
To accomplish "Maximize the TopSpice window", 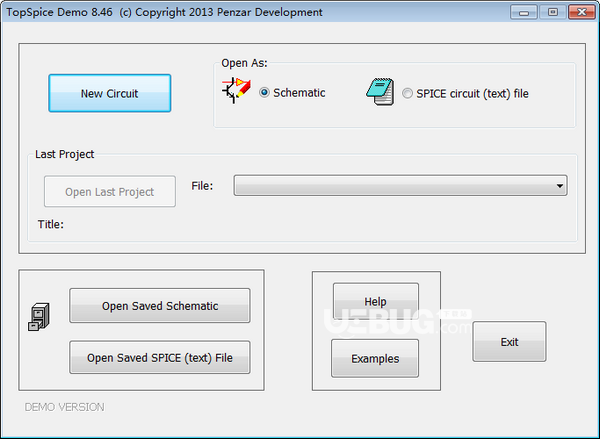I will [553, 12].
